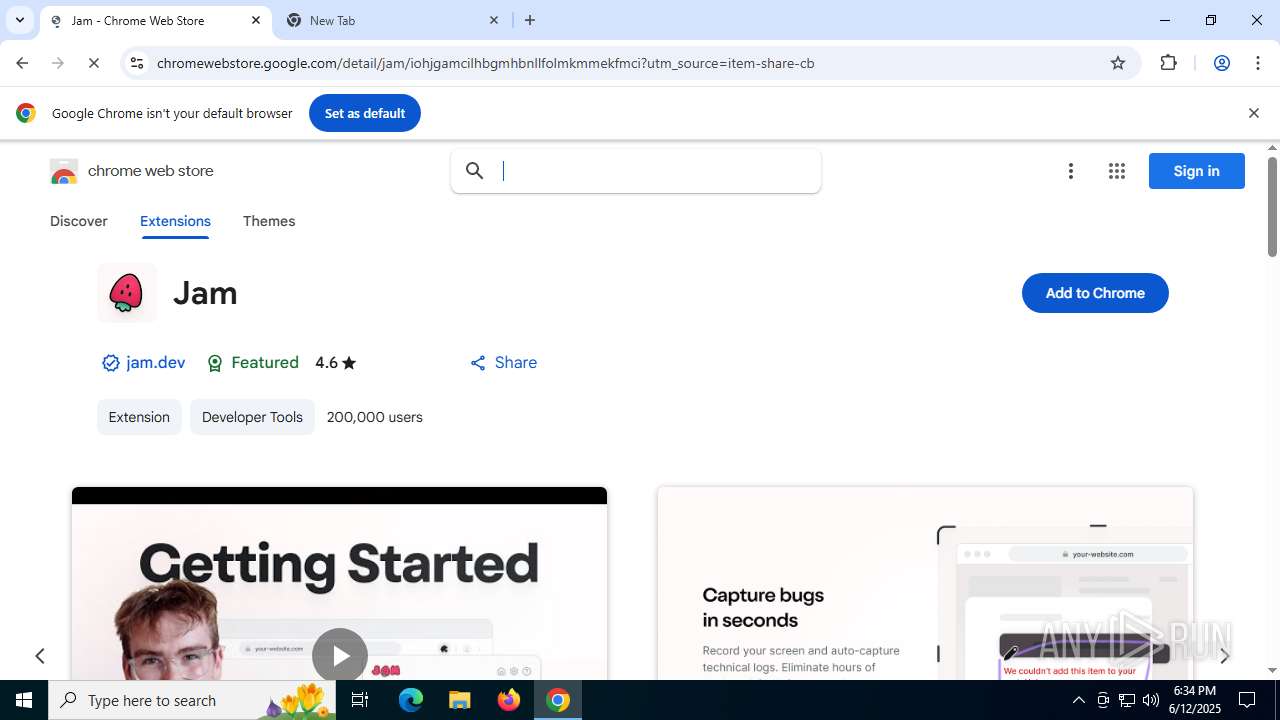Open the Extensions section
Viewport: 1280px width, 720px height.
pos(175,221)
